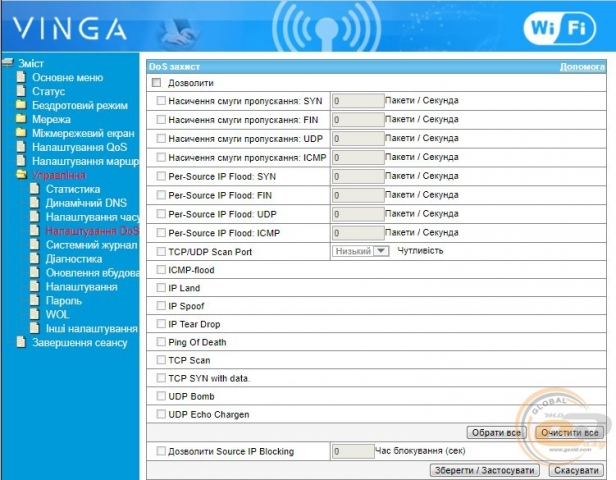
Task: Check Per-Source IP Flood: ICMP
Action: (x=161, y=233)
